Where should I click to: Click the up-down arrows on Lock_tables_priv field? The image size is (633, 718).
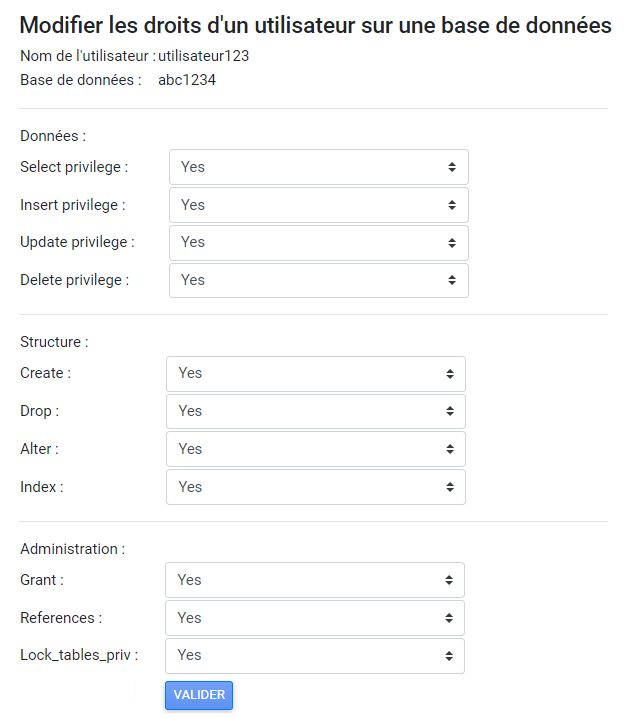point(449,656)
